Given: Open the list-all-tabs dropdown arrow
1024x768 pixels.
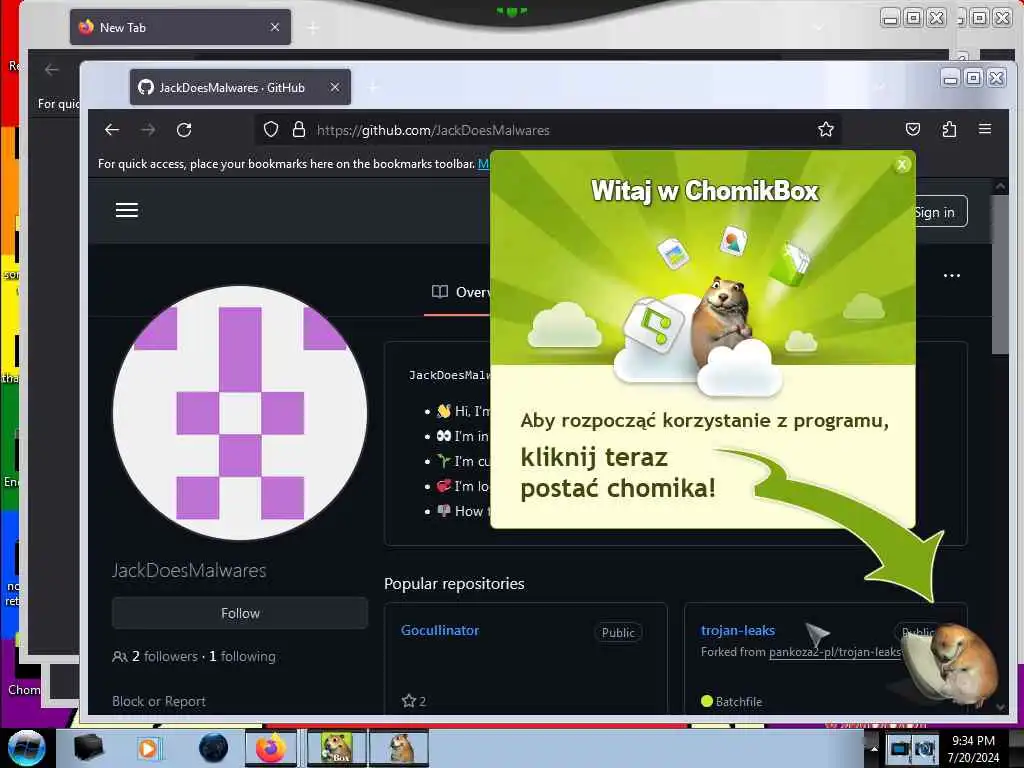Looking at the screenshot, I should tap(880, 87).
